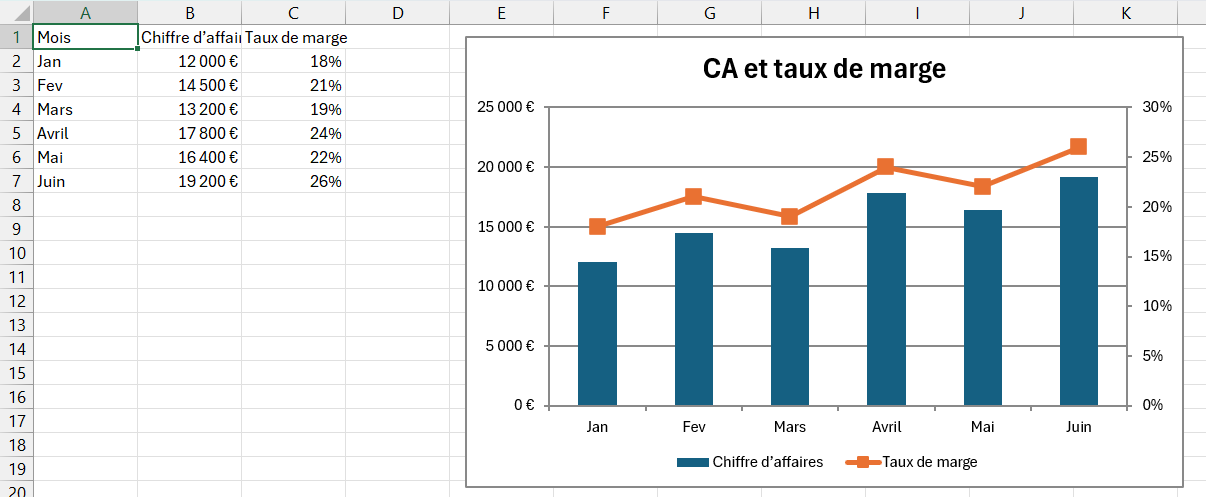The height and width of the screenshot is (497, 1206).
Task: Select row 12 header
Action: click(x=16, y=301)
